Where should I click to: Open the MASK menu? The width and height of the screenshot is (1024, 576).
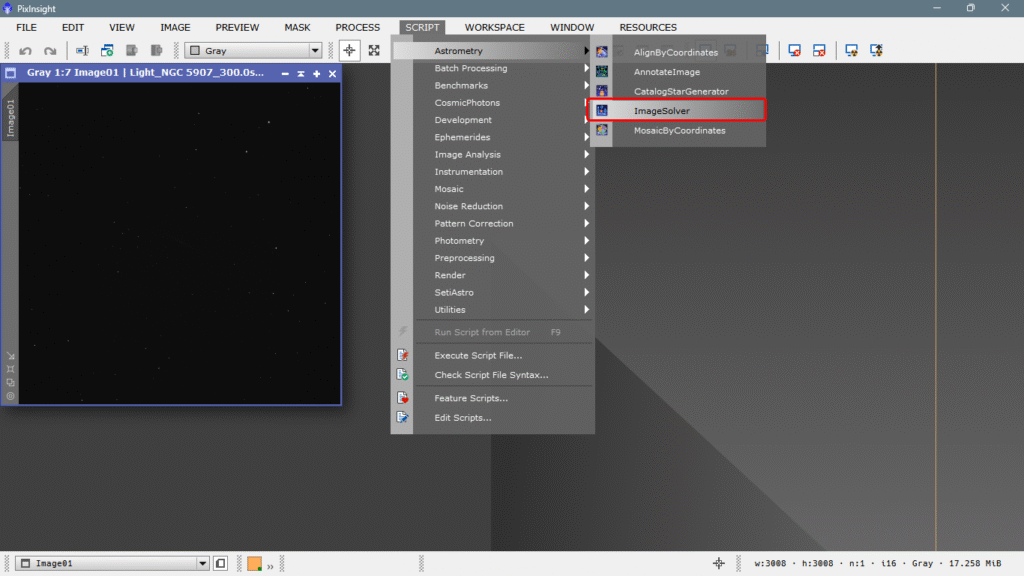(297, 27)
